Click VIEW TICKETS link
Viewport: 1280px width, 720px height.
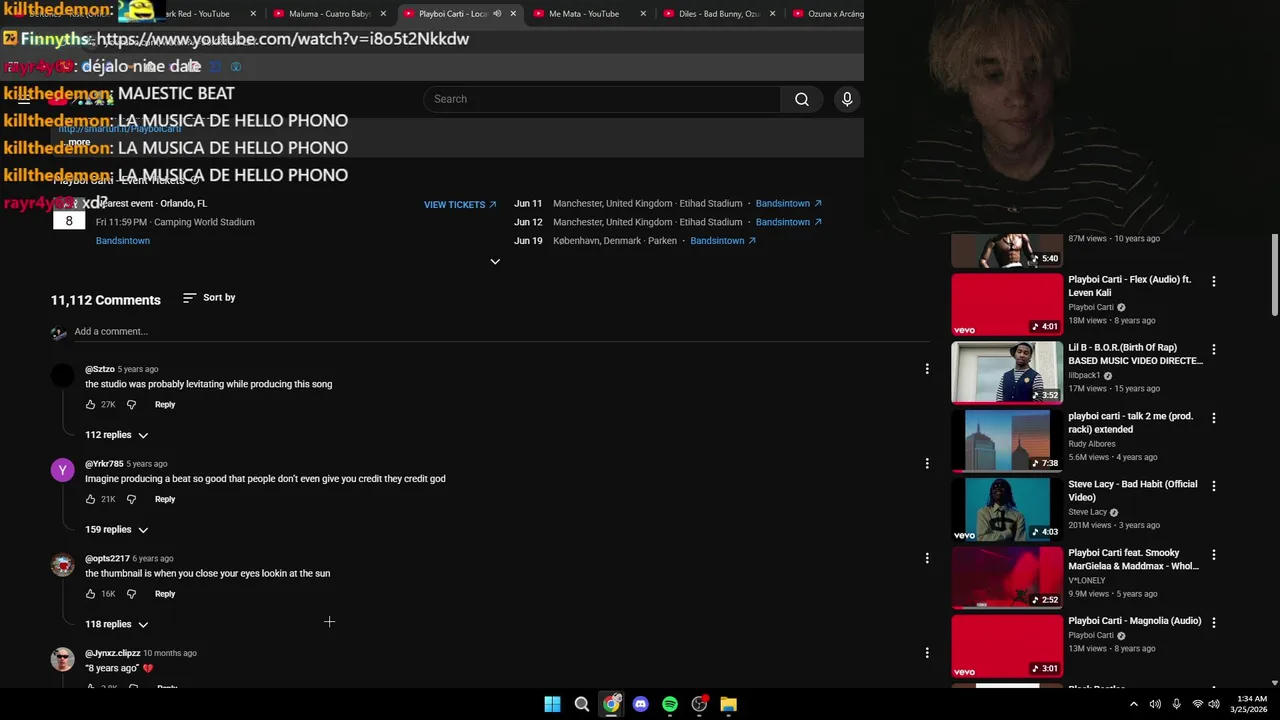[460, 205]
